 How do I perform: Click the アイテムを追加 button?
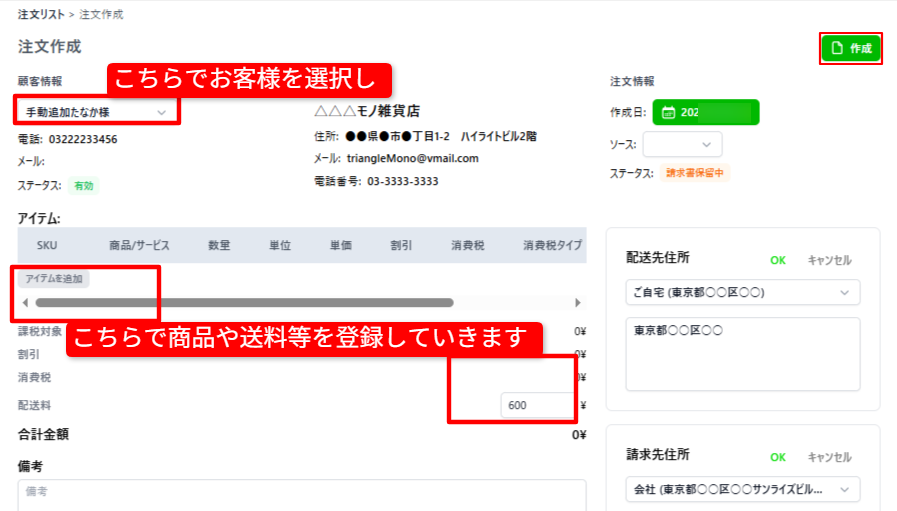[54, 279]
